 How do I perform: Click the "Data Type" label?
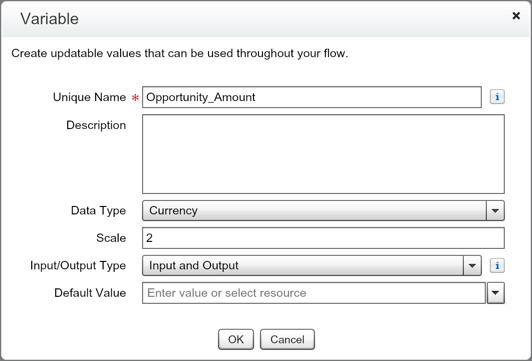coord(98,211)
